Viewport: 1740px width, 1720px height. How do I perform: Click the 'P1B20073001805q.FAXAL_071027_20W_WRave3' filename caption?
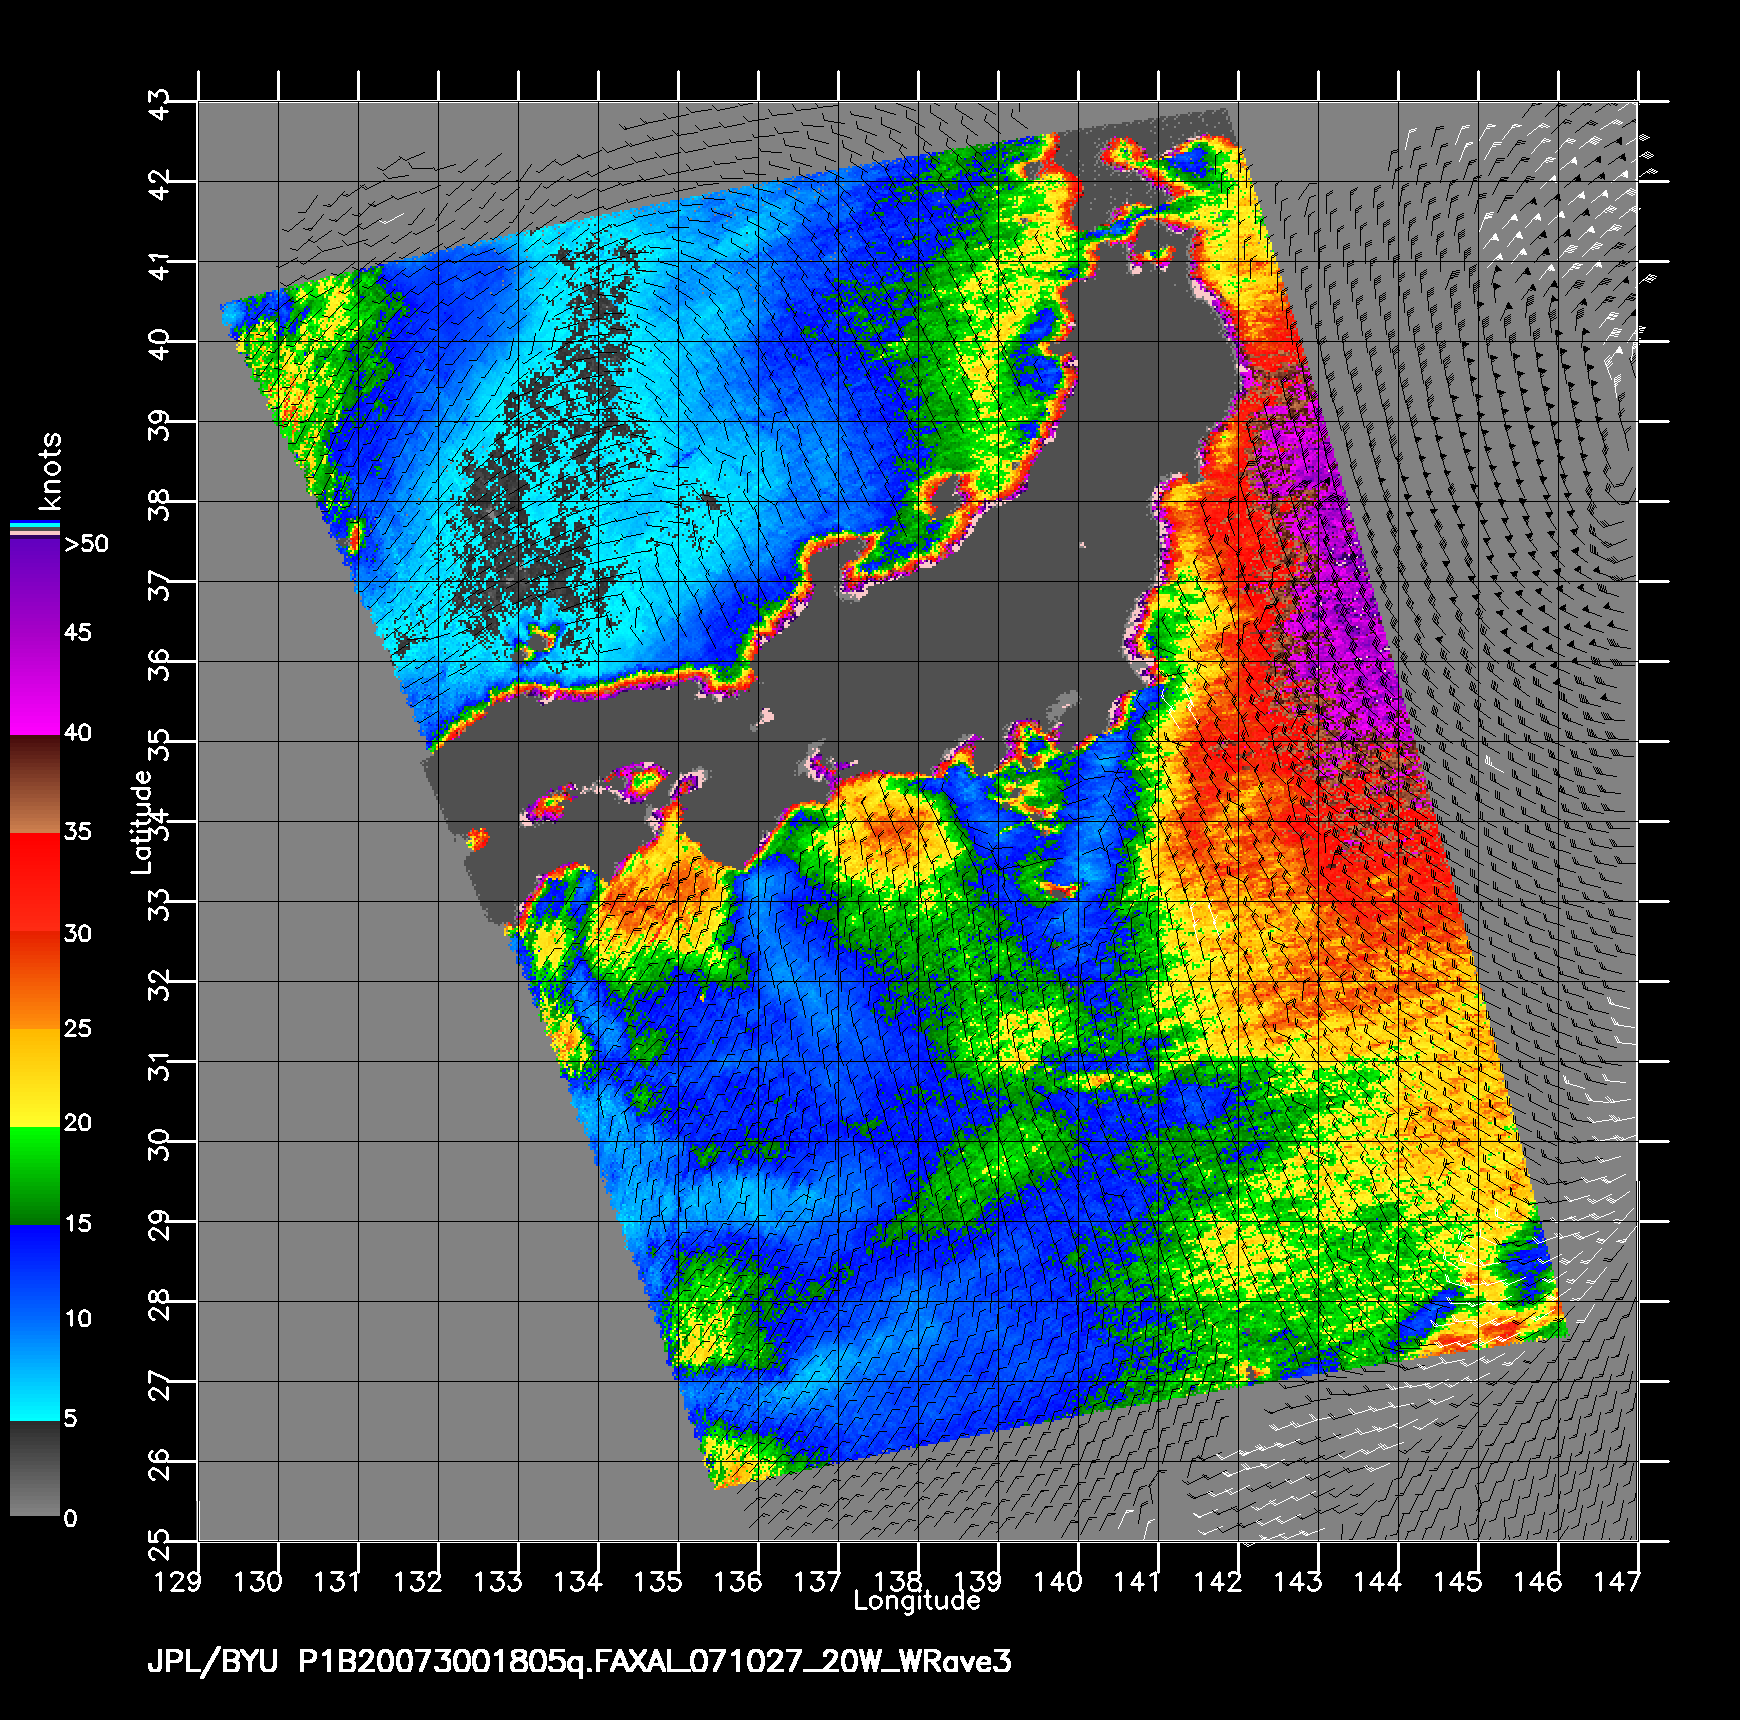pos(655,1662)
